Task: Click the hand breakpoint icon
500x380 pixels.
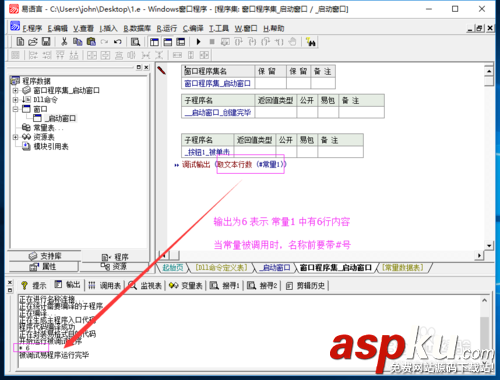Action: pos(292,42)
